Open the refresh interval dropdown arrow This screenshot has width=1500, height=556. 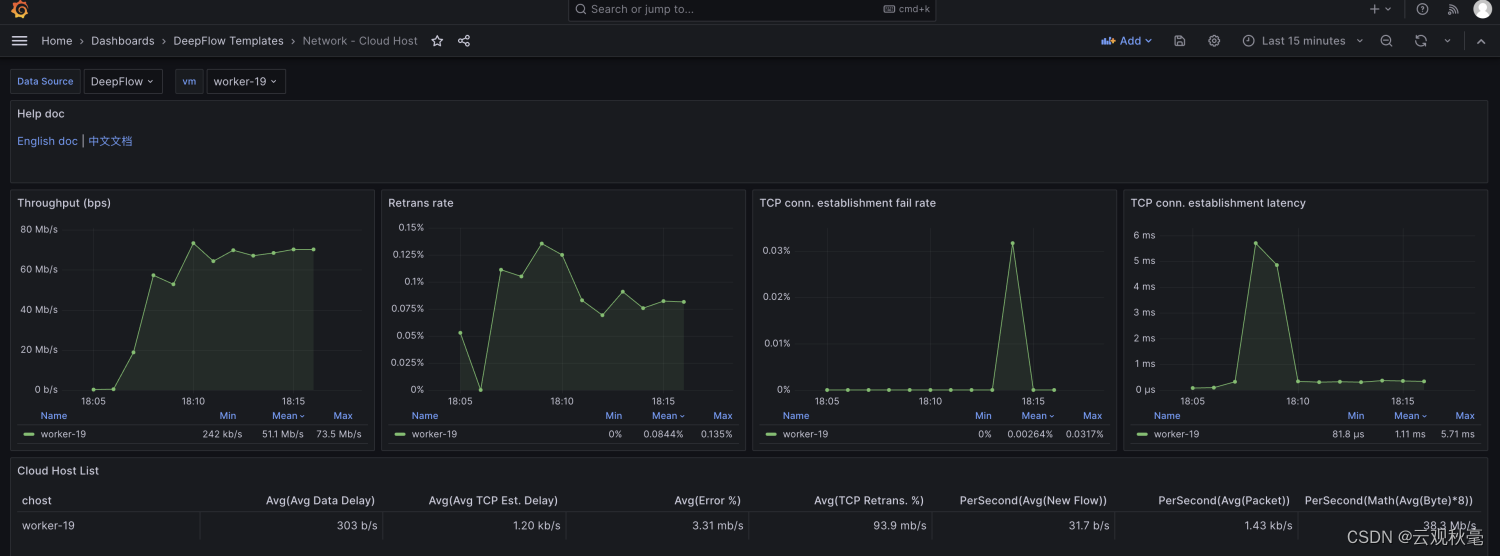(1447, 41)
